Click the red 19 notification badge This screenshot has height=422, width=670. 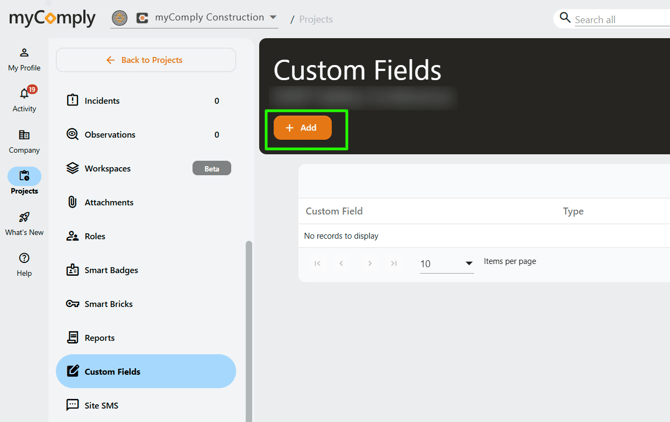pyautogui.click(x=32, y=89)
